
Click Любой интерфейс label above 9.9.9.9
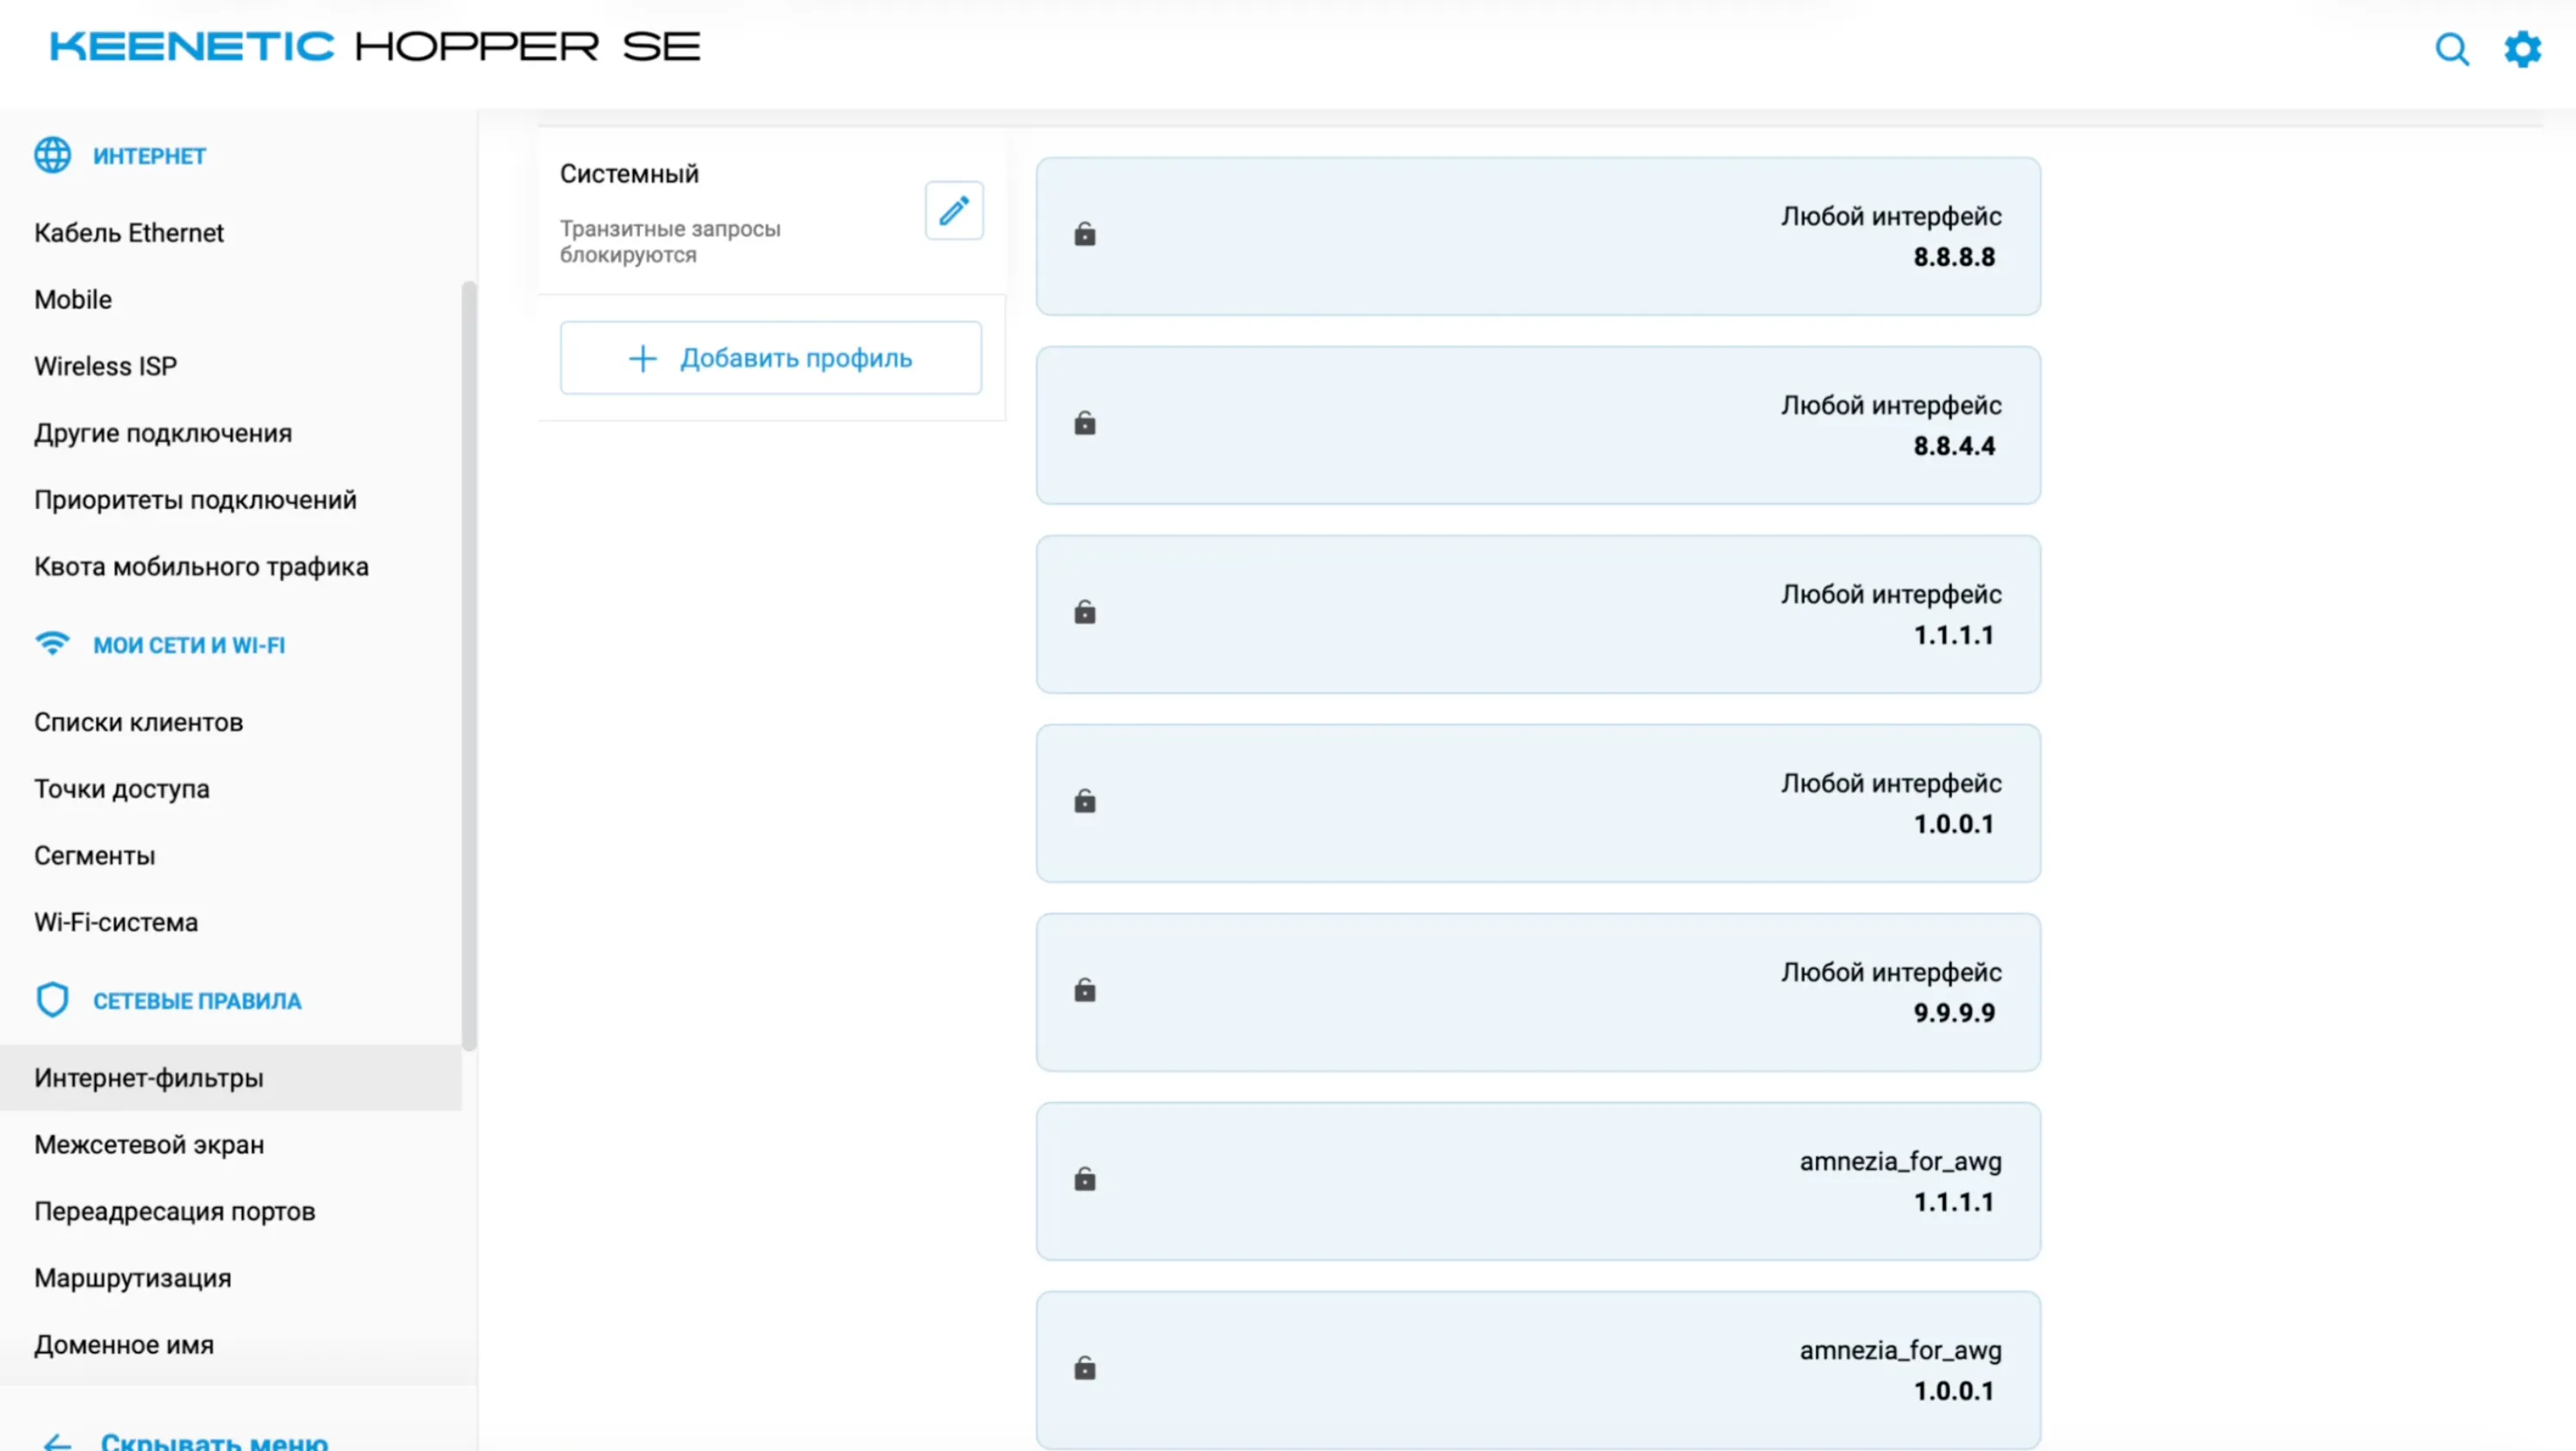[1891, 973]
